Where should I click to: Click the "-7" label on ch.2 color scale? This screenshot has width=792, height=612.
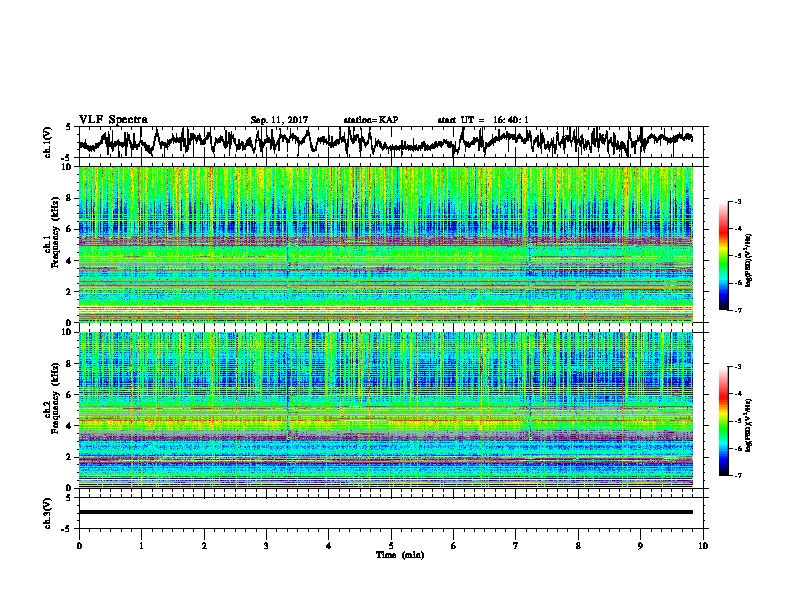(x=737, y=475)
